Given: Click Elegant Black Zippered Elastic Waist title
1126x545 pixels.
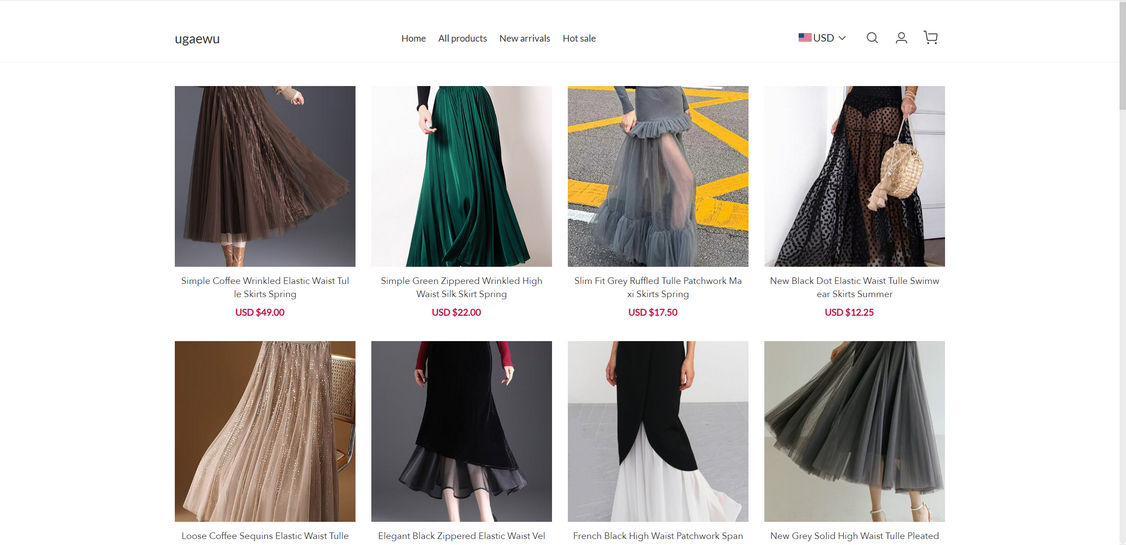Looking at the screenshot, I should 462,536.
